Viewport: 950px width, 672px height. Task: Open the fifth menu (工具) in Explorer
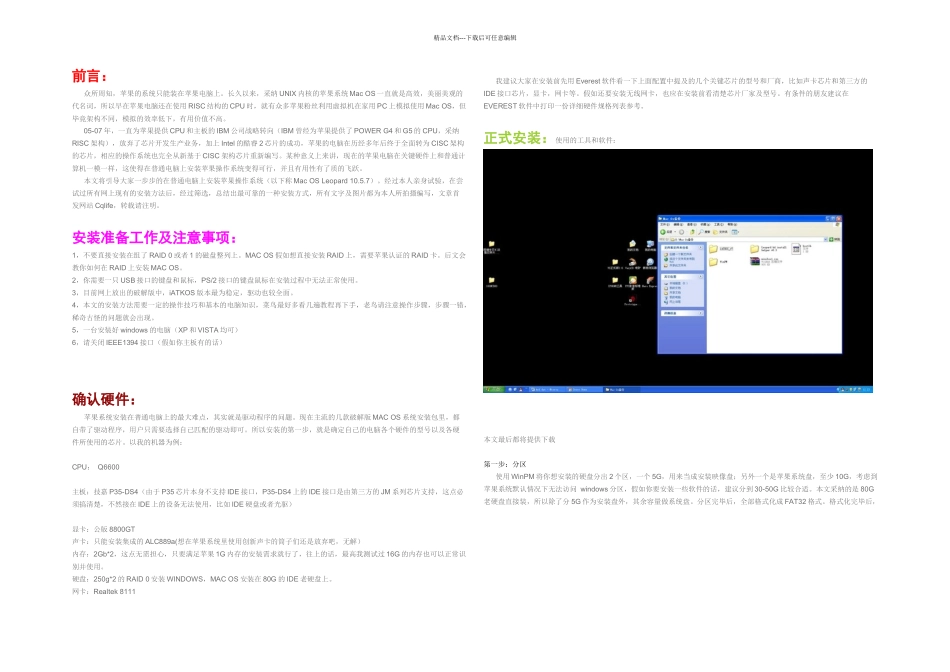point(719,225)
